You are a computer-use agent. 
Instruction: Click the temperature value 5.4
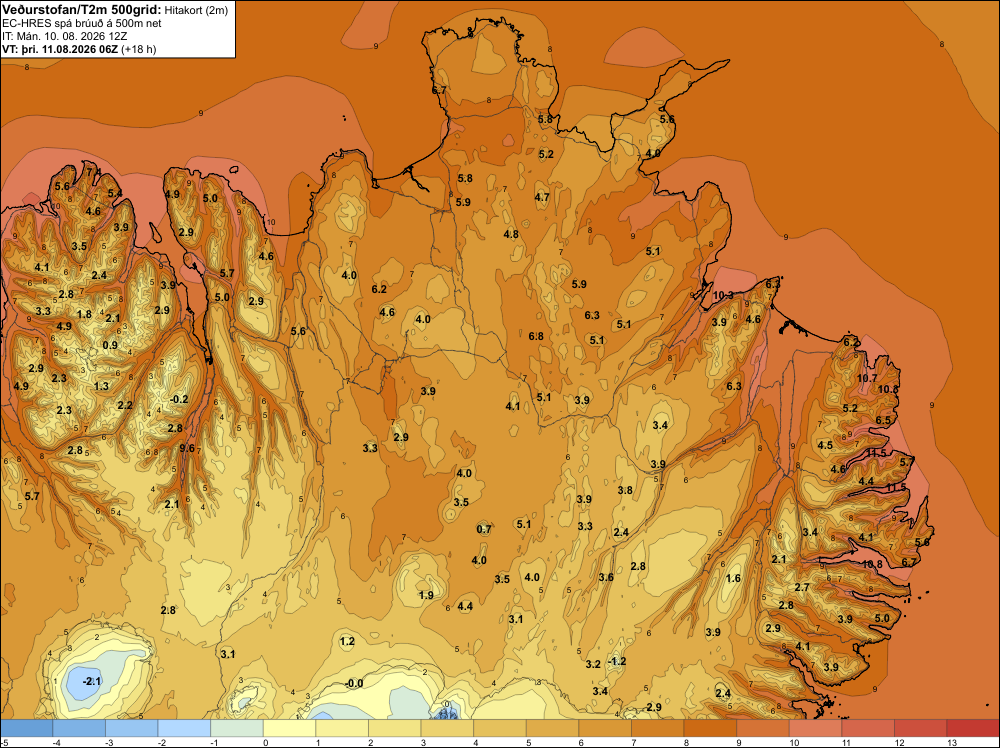[115, 193]
